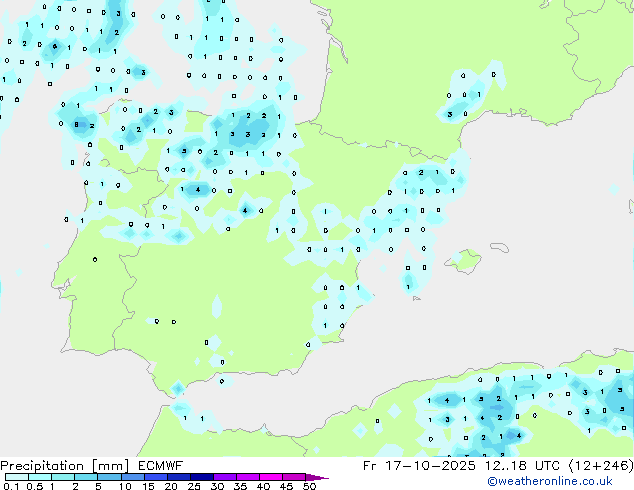This screenshot has height=490, width=634.
Task: Click the legend label '50'
Action: (x=309, y=486)
